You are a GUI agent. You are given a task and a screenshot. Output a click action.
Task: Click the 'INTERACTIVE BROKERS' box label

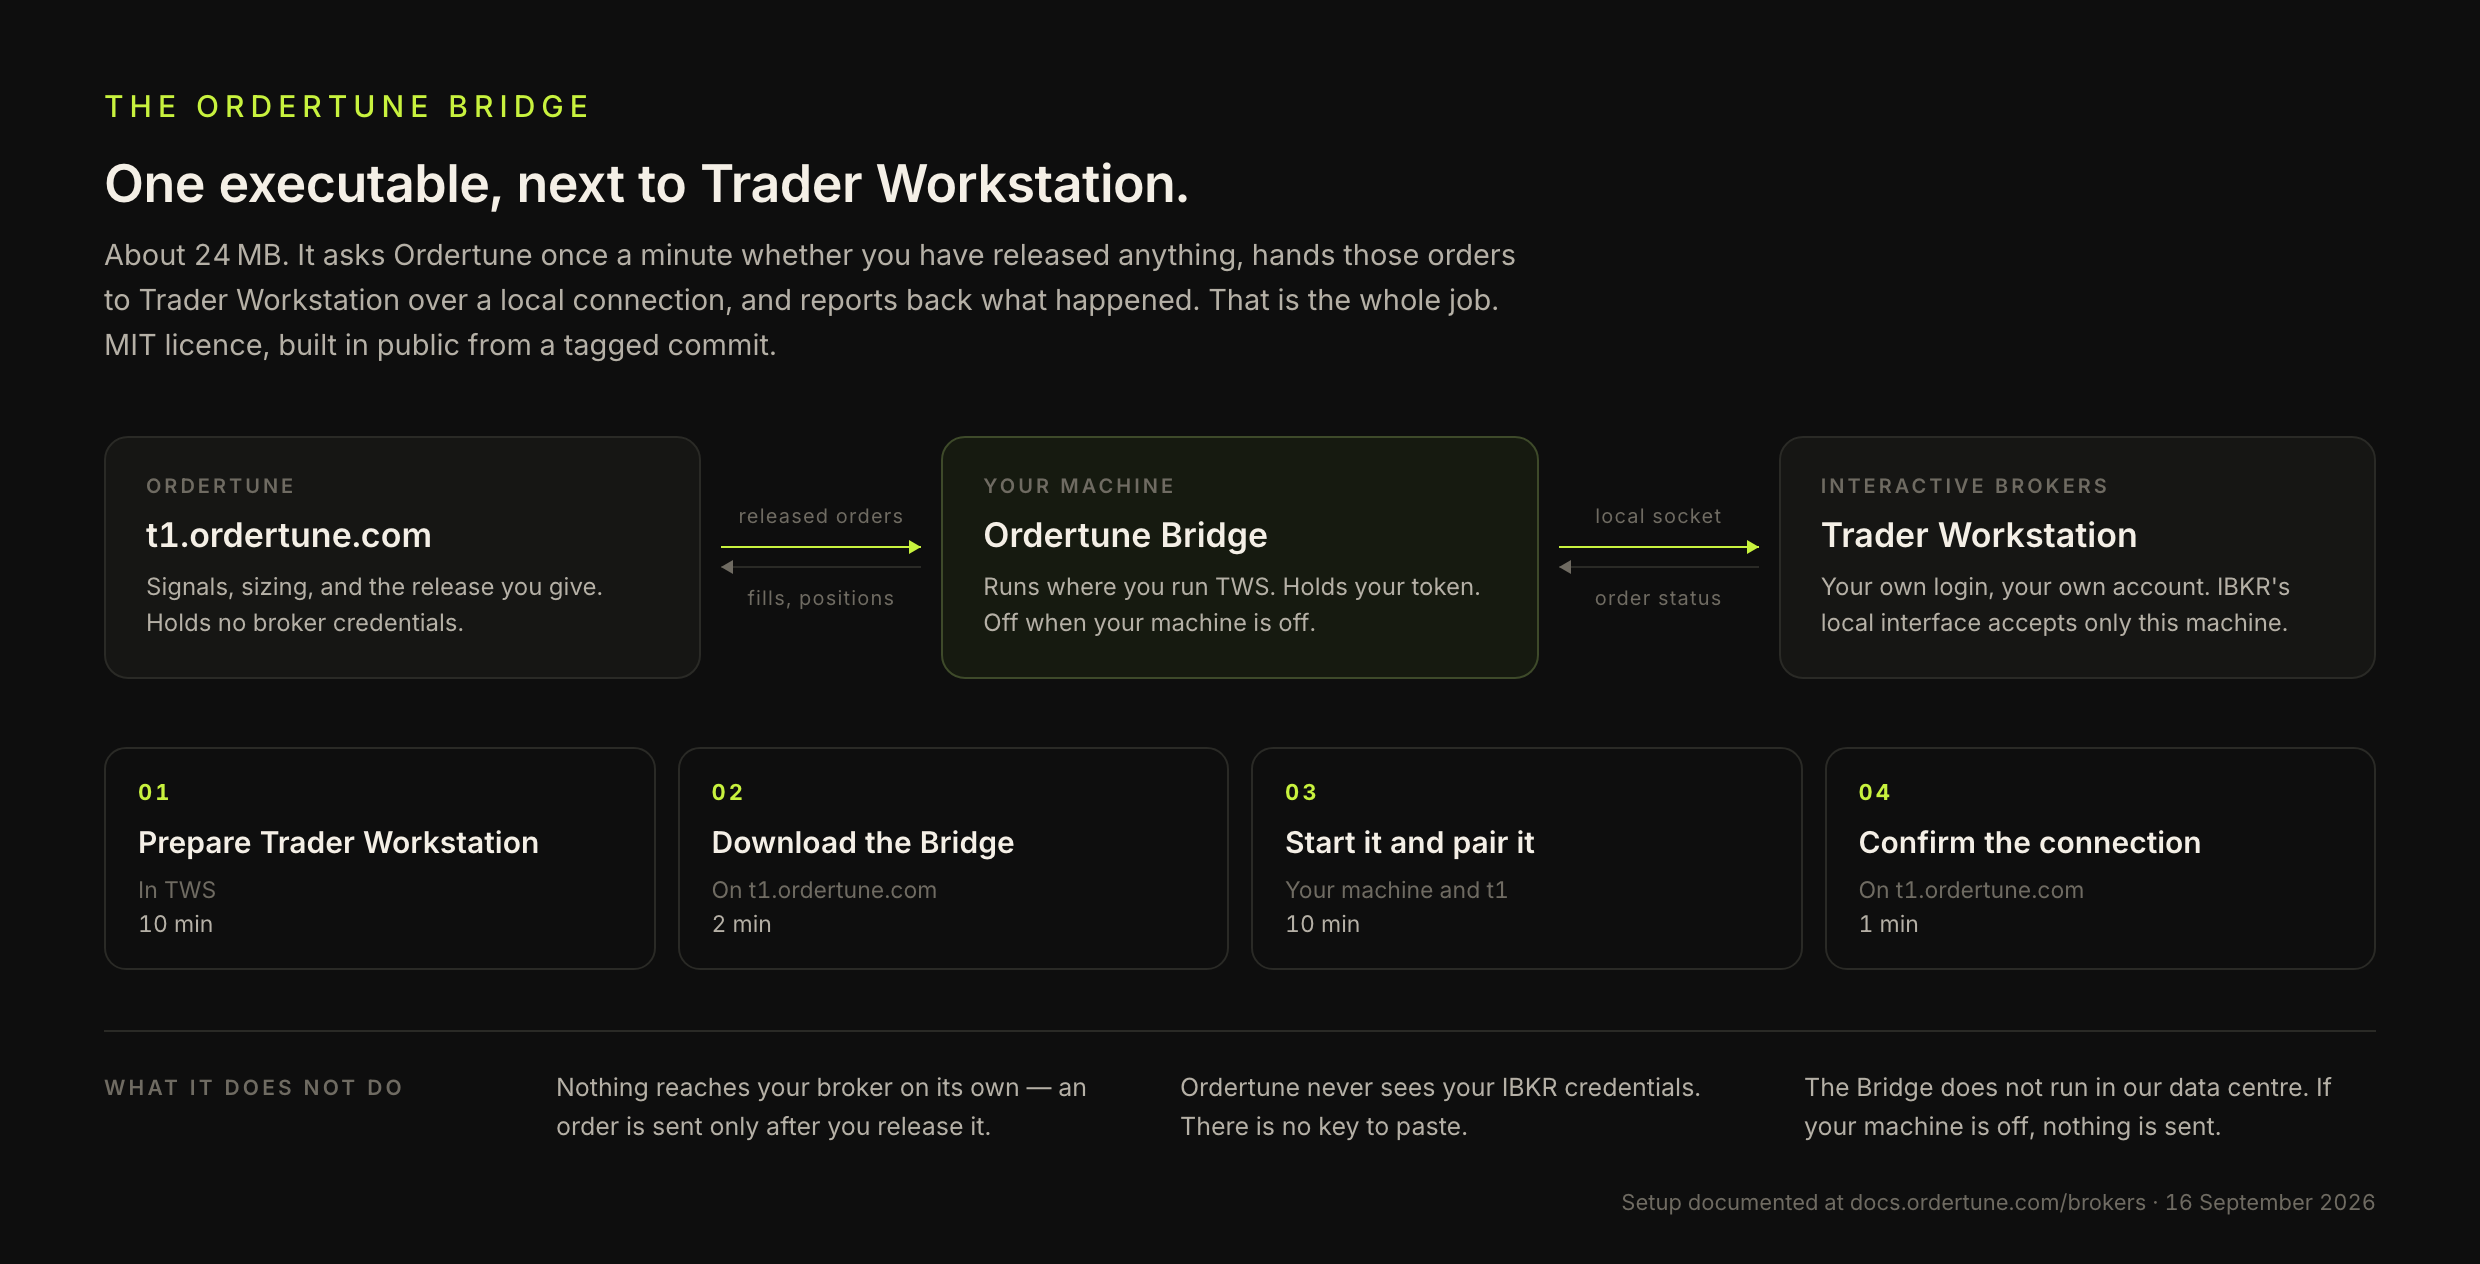[x=1964, y=486]
